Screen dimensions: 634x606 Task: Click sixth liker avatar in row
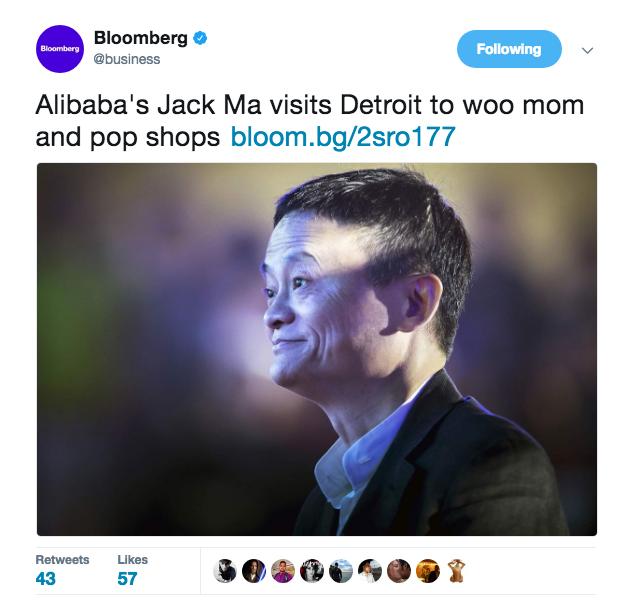tap(370, 571)
